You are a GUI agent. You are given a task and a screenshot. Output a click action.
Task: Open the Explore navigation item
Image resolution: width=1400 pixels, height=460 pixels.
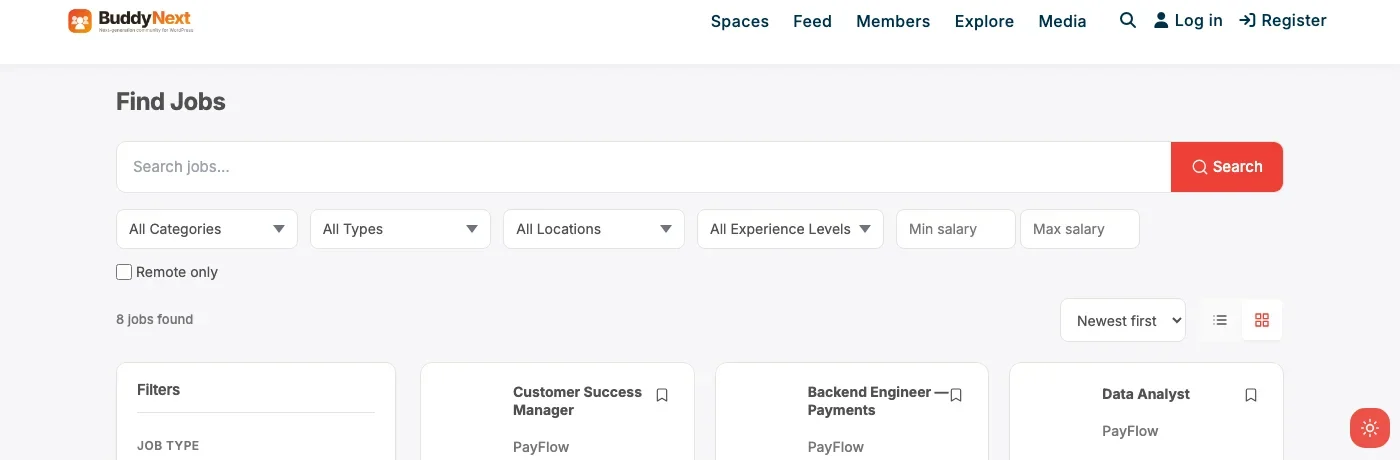(x=984, y=21)
